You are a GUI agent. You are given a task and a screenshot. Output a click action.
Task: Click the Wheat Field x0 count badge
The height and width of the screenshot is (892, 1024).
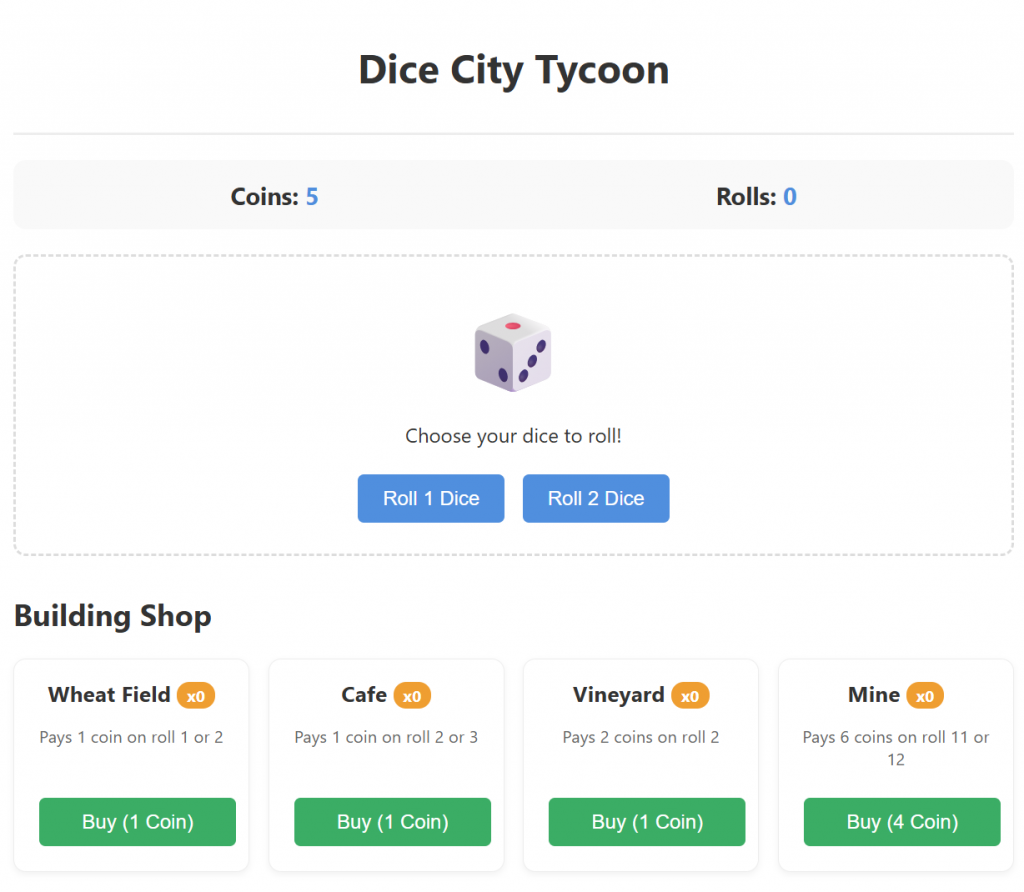click(x=196, y=695)
